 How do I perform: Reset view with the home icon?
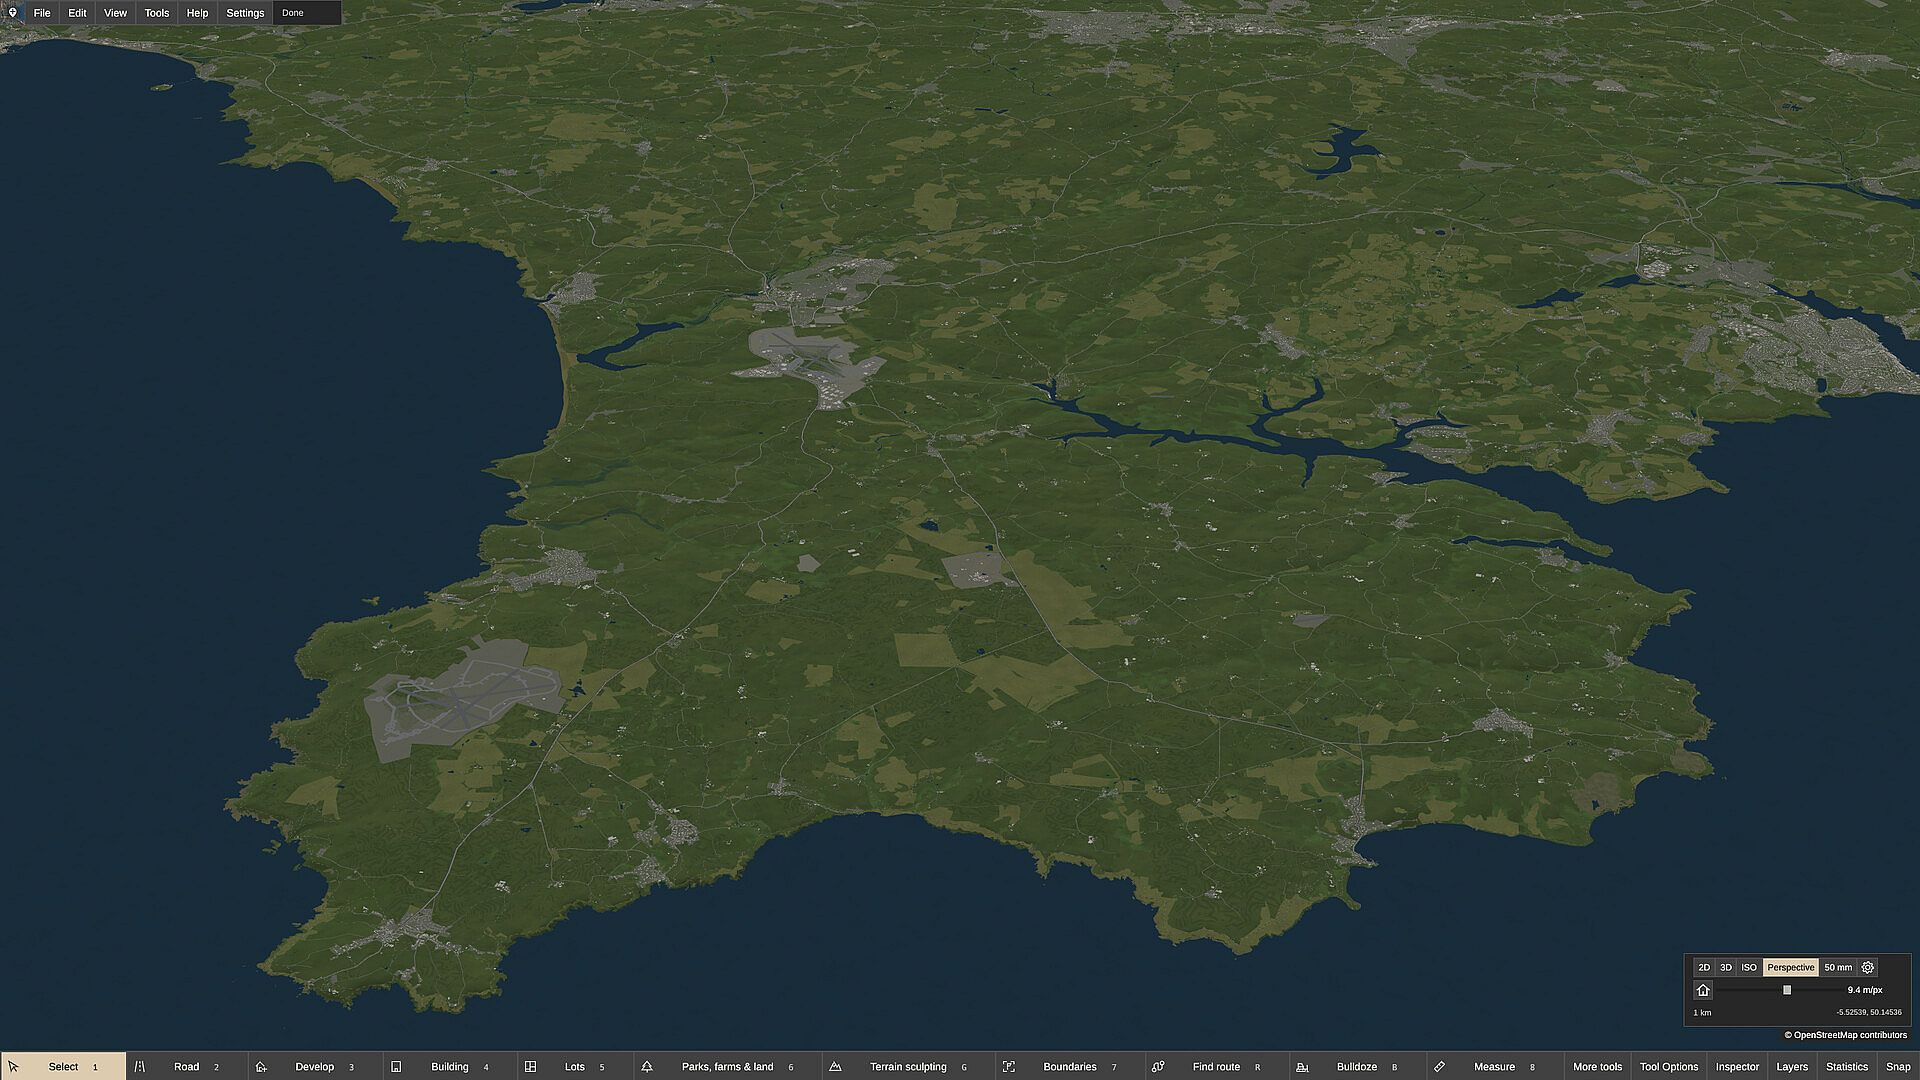coord(1703,990)
